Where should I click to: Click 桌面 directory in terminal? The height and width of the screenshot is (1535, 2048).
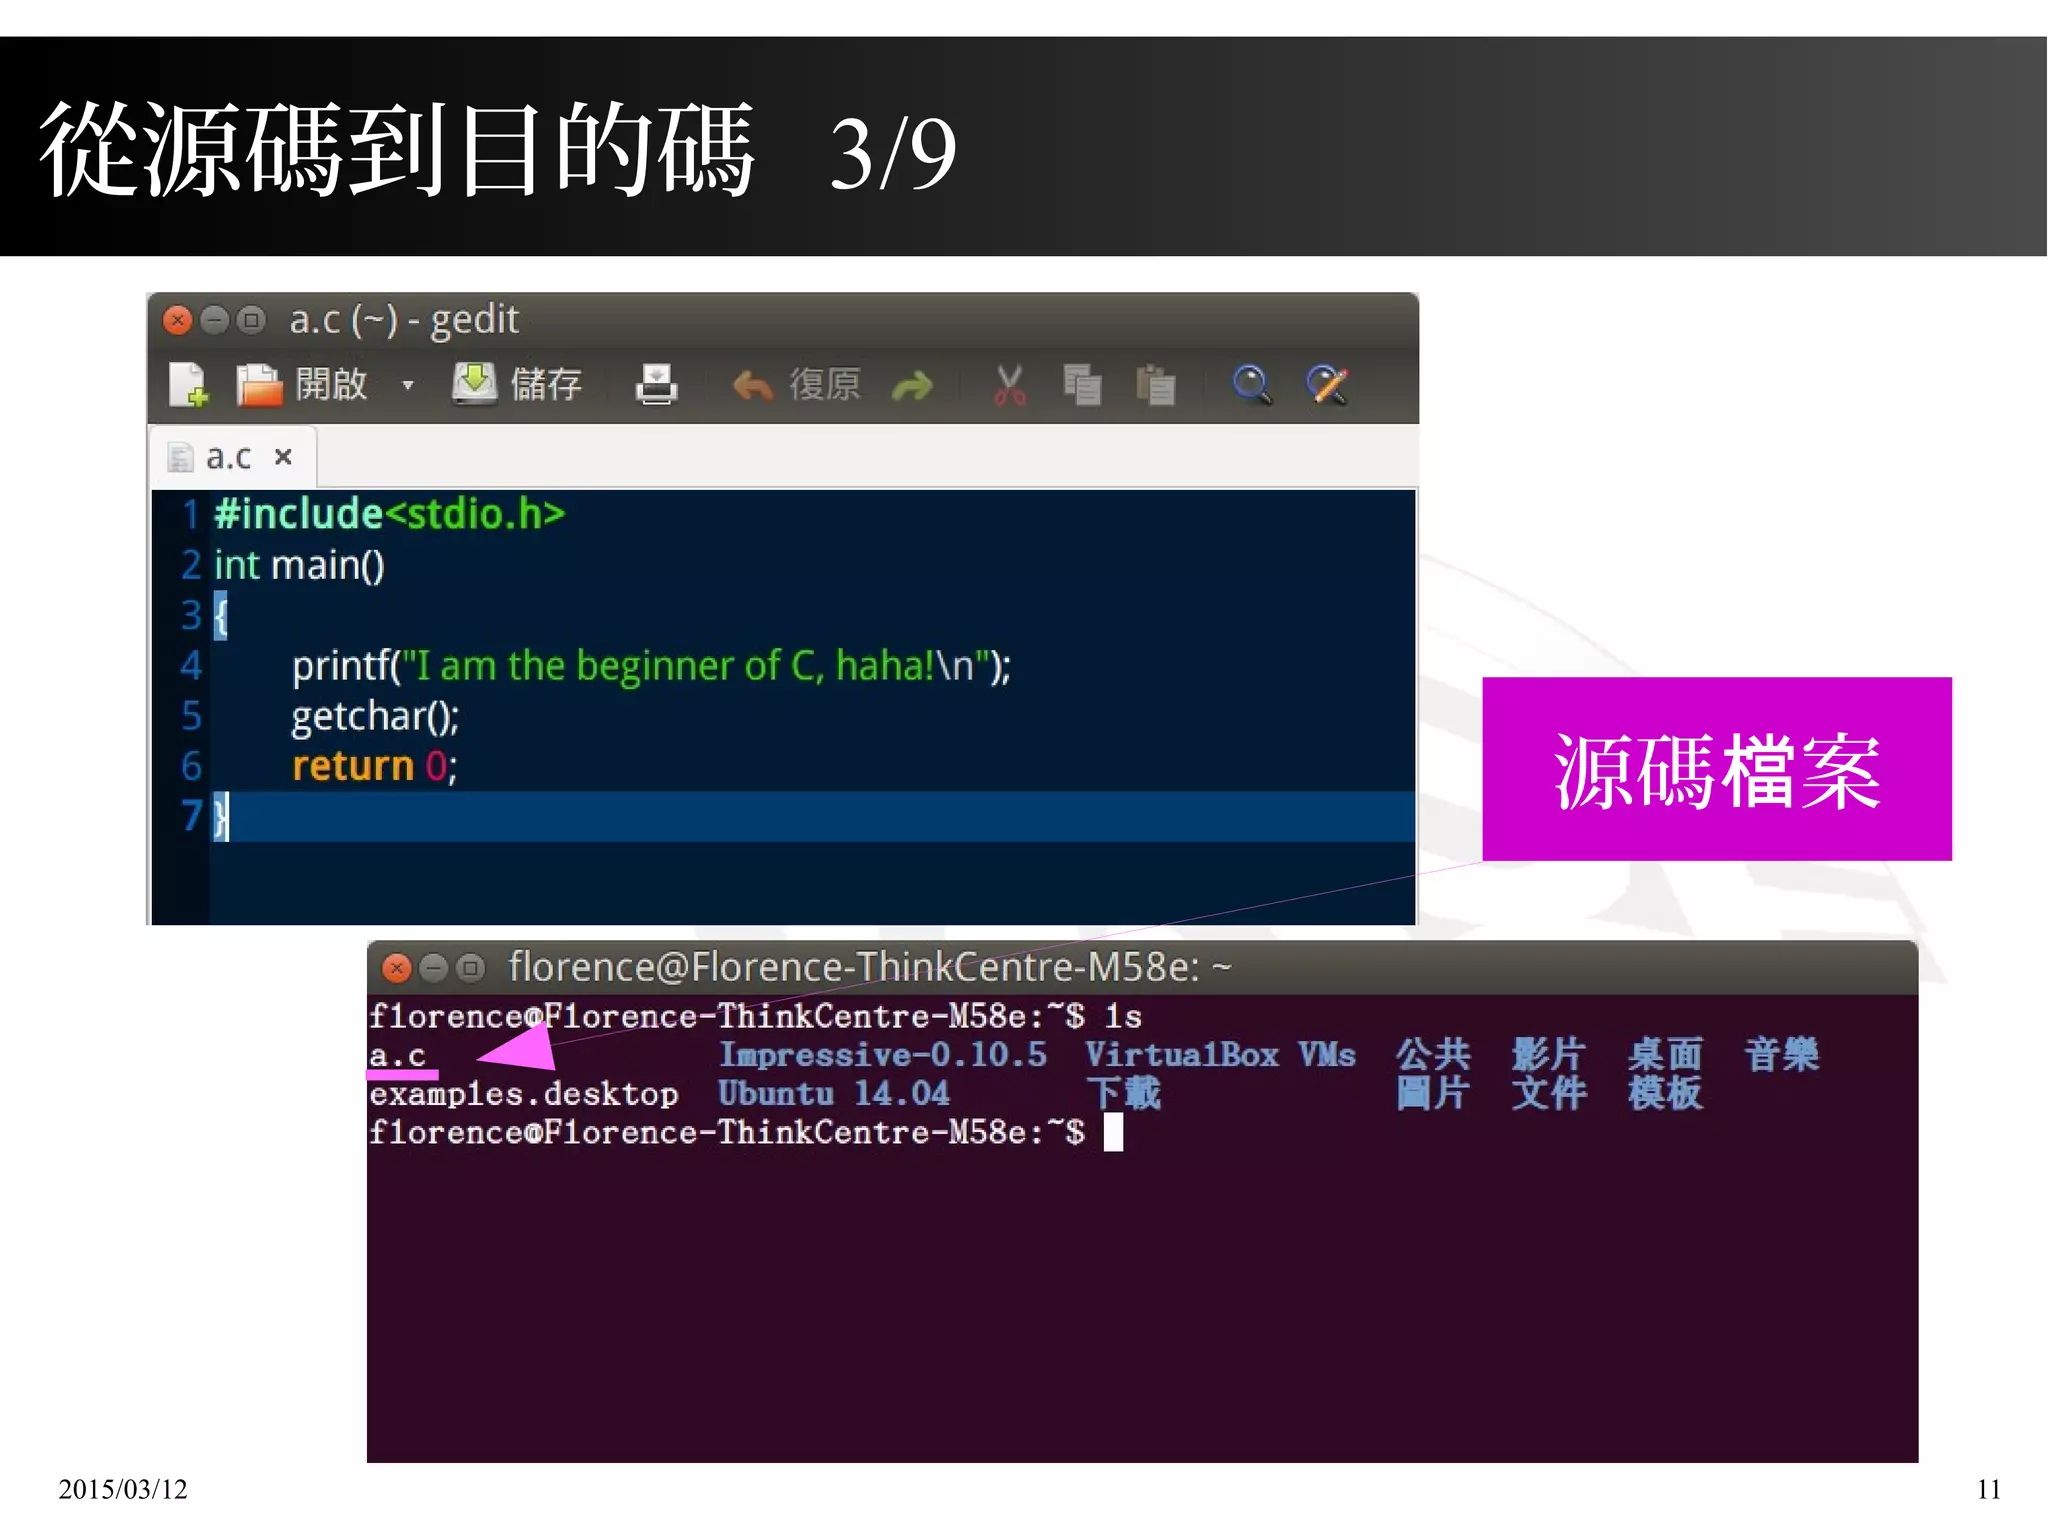(x=1665, y=1055)
